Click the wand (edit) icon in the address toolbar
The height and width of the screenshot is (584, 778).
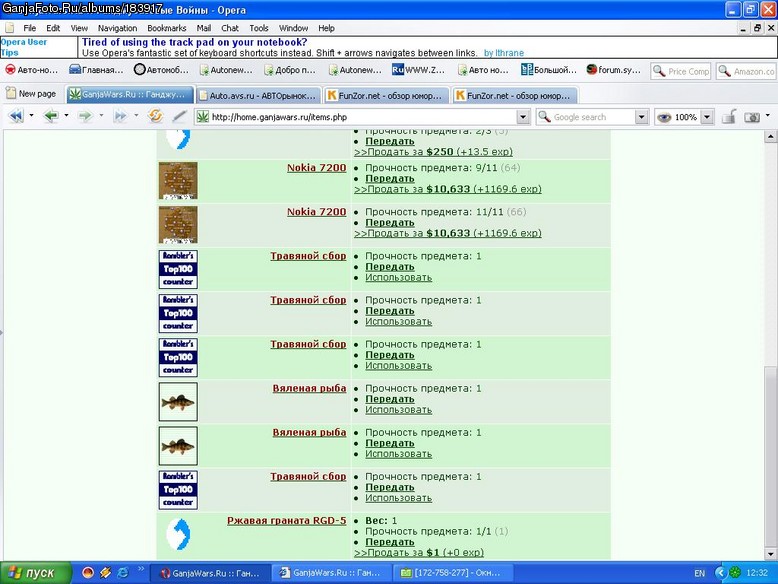[x=179, y=116]
